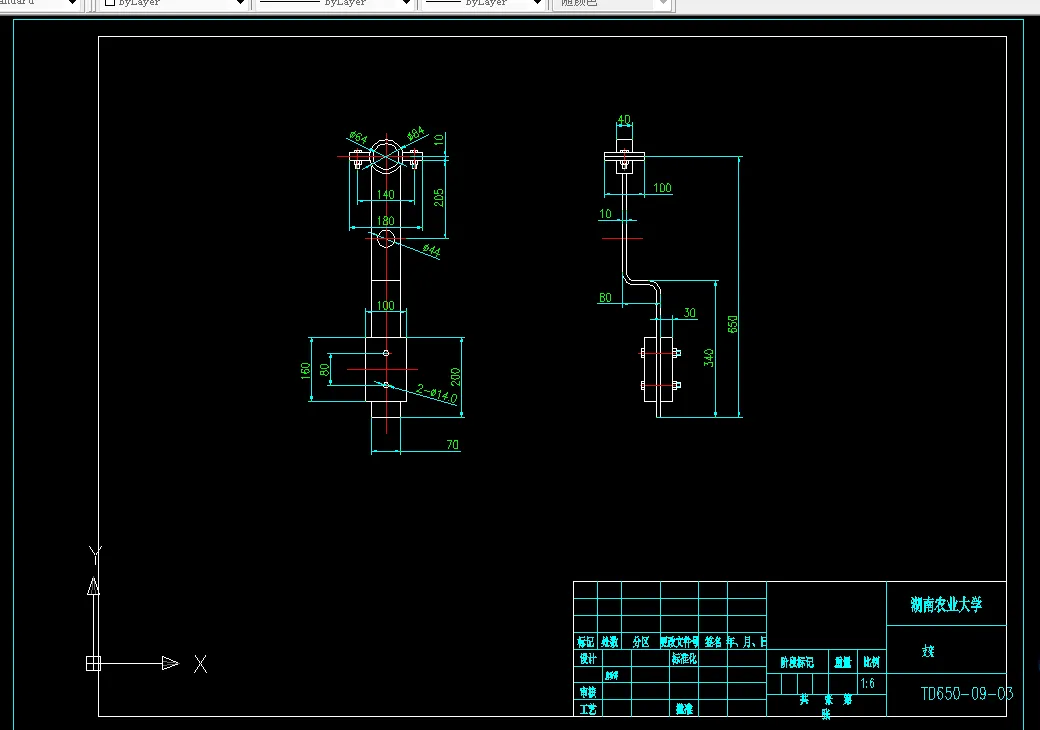Click the ByLayer color swatch box
Viewport: 1040px width, 730px height.
pyautogui.click(x=111, y=3)
